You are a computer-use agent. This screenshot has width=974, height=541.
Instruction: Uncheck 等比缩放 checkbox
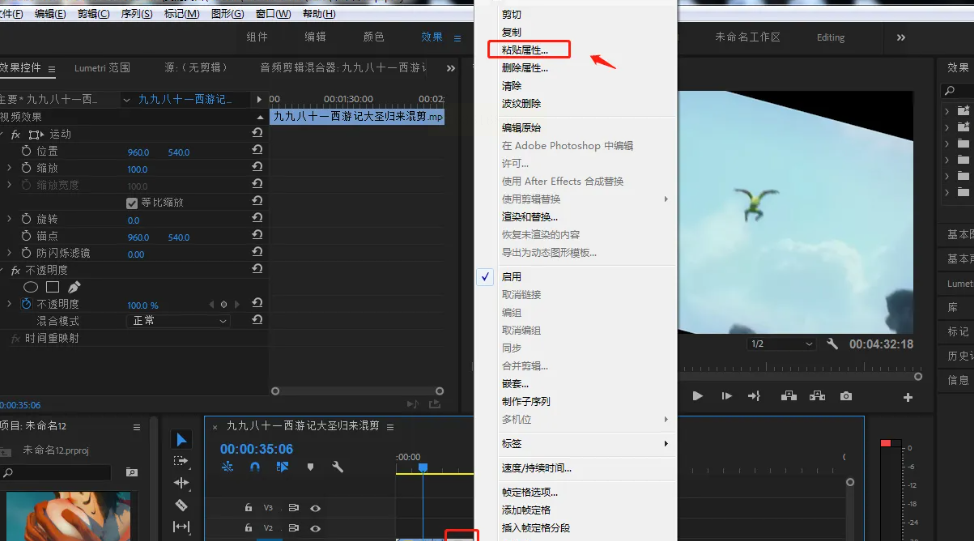click(132, 203)
